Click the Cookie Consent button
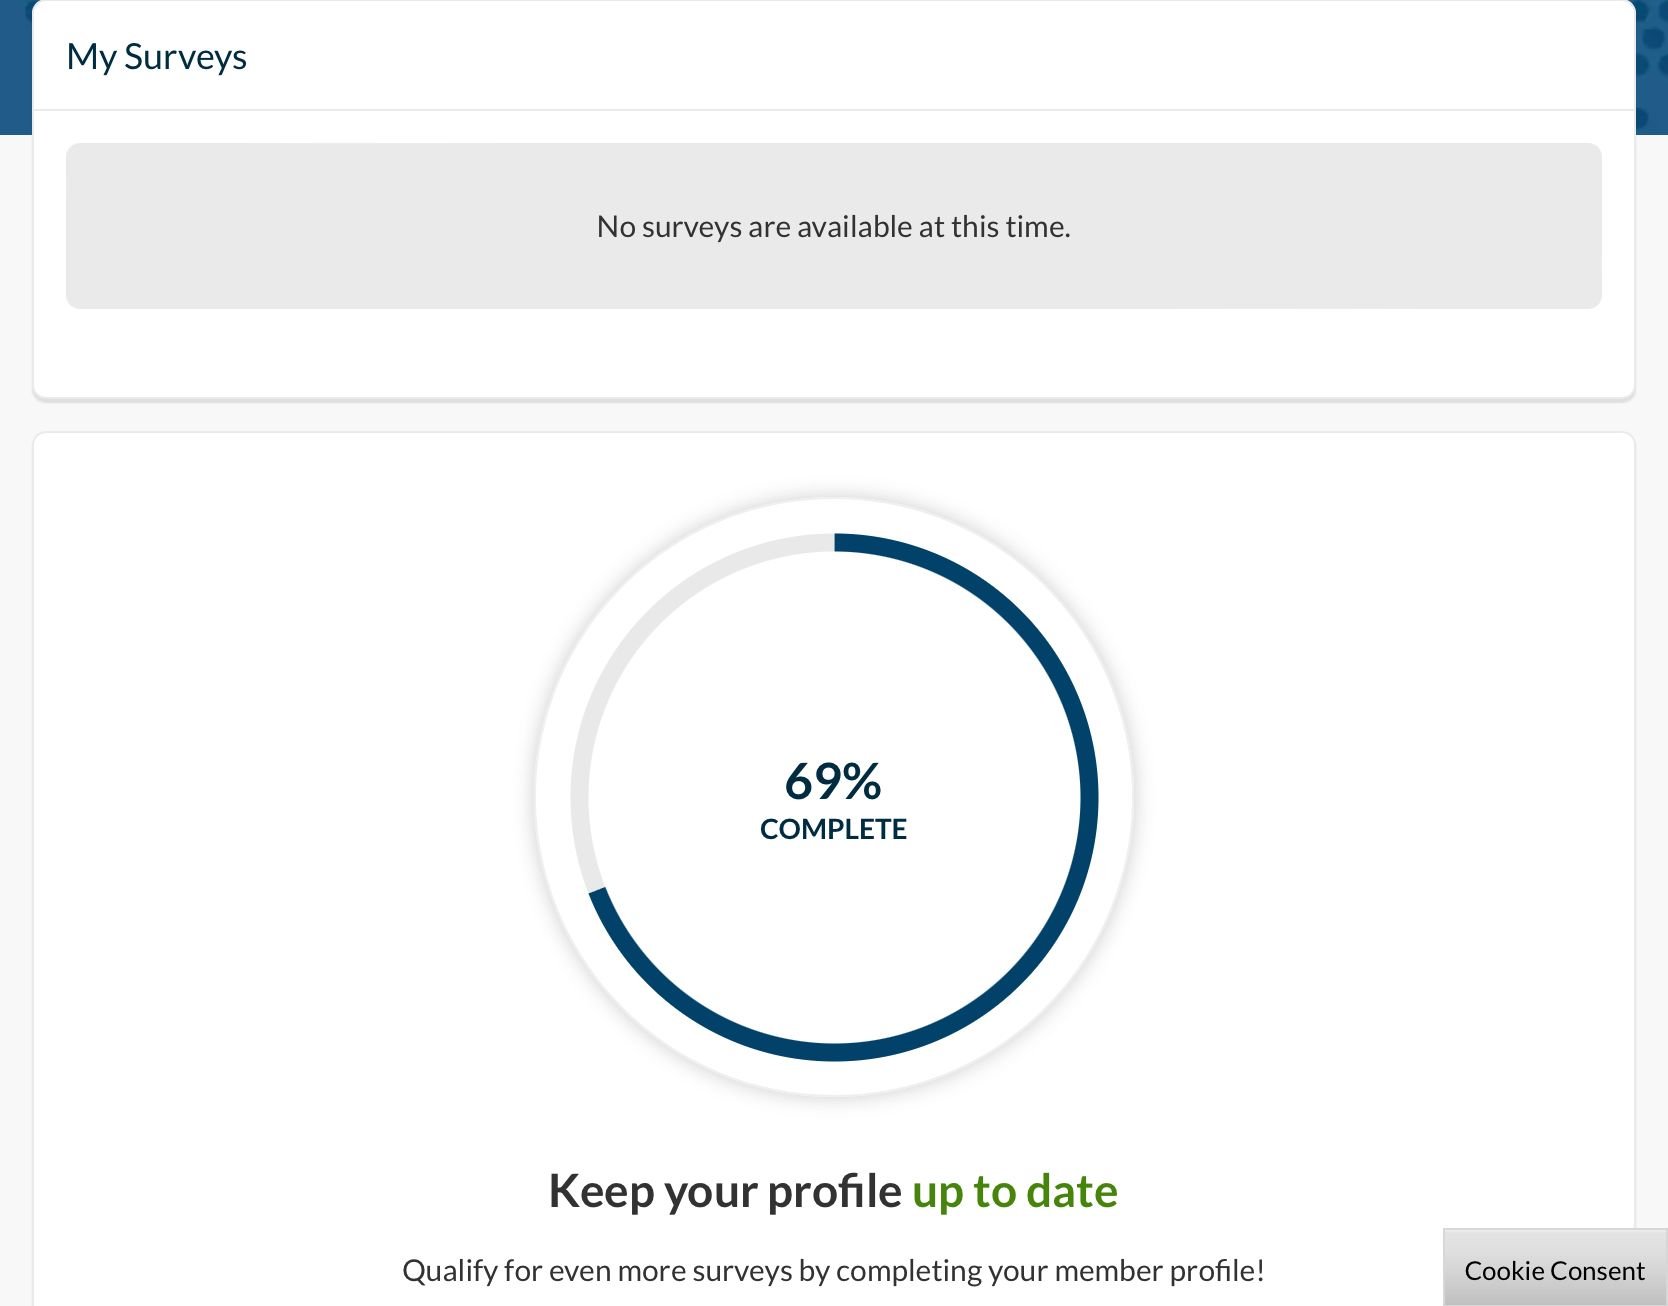 pyautogui.click(x=1554, y=1270)
